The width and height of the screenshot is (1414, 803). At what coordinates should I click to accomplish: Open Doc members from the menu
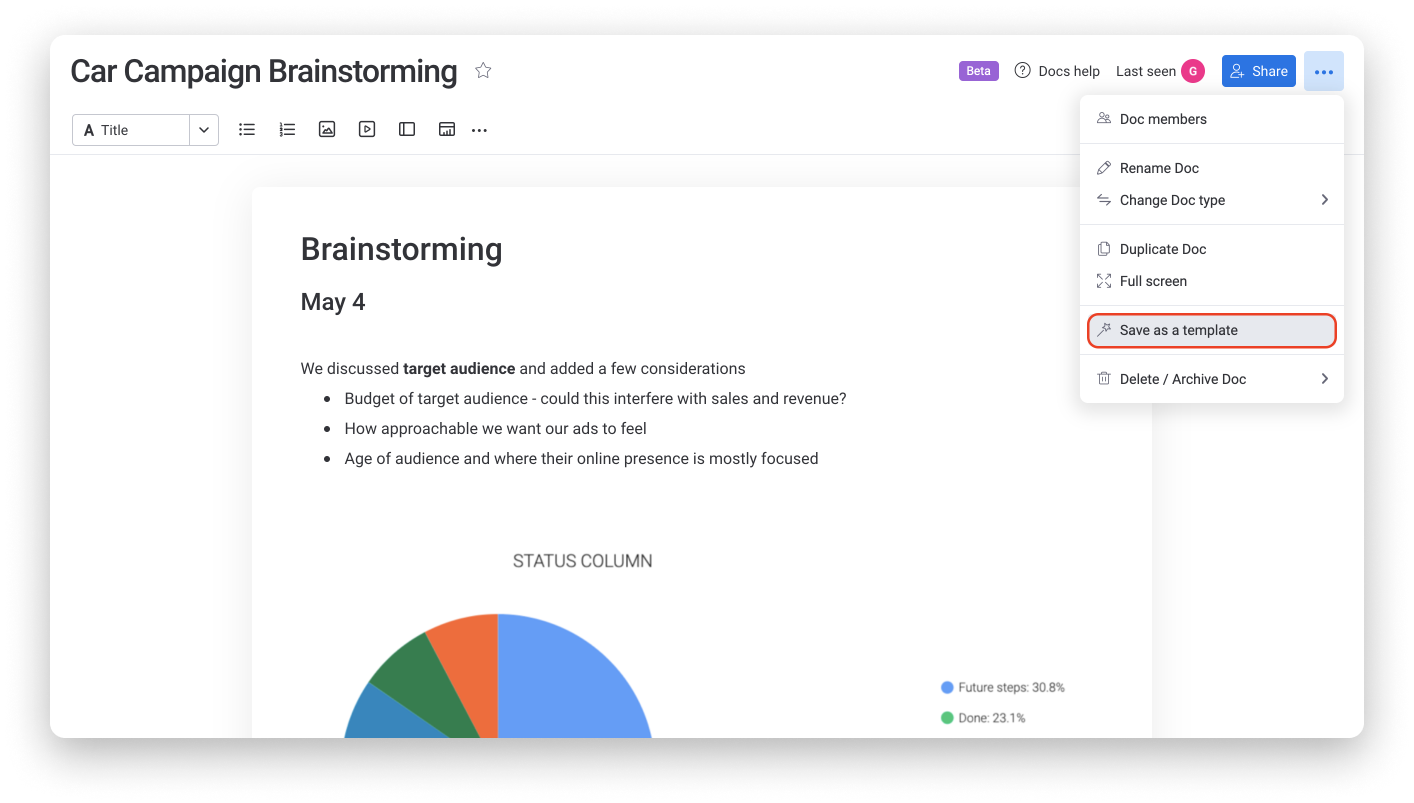[x=1212, y=119]
